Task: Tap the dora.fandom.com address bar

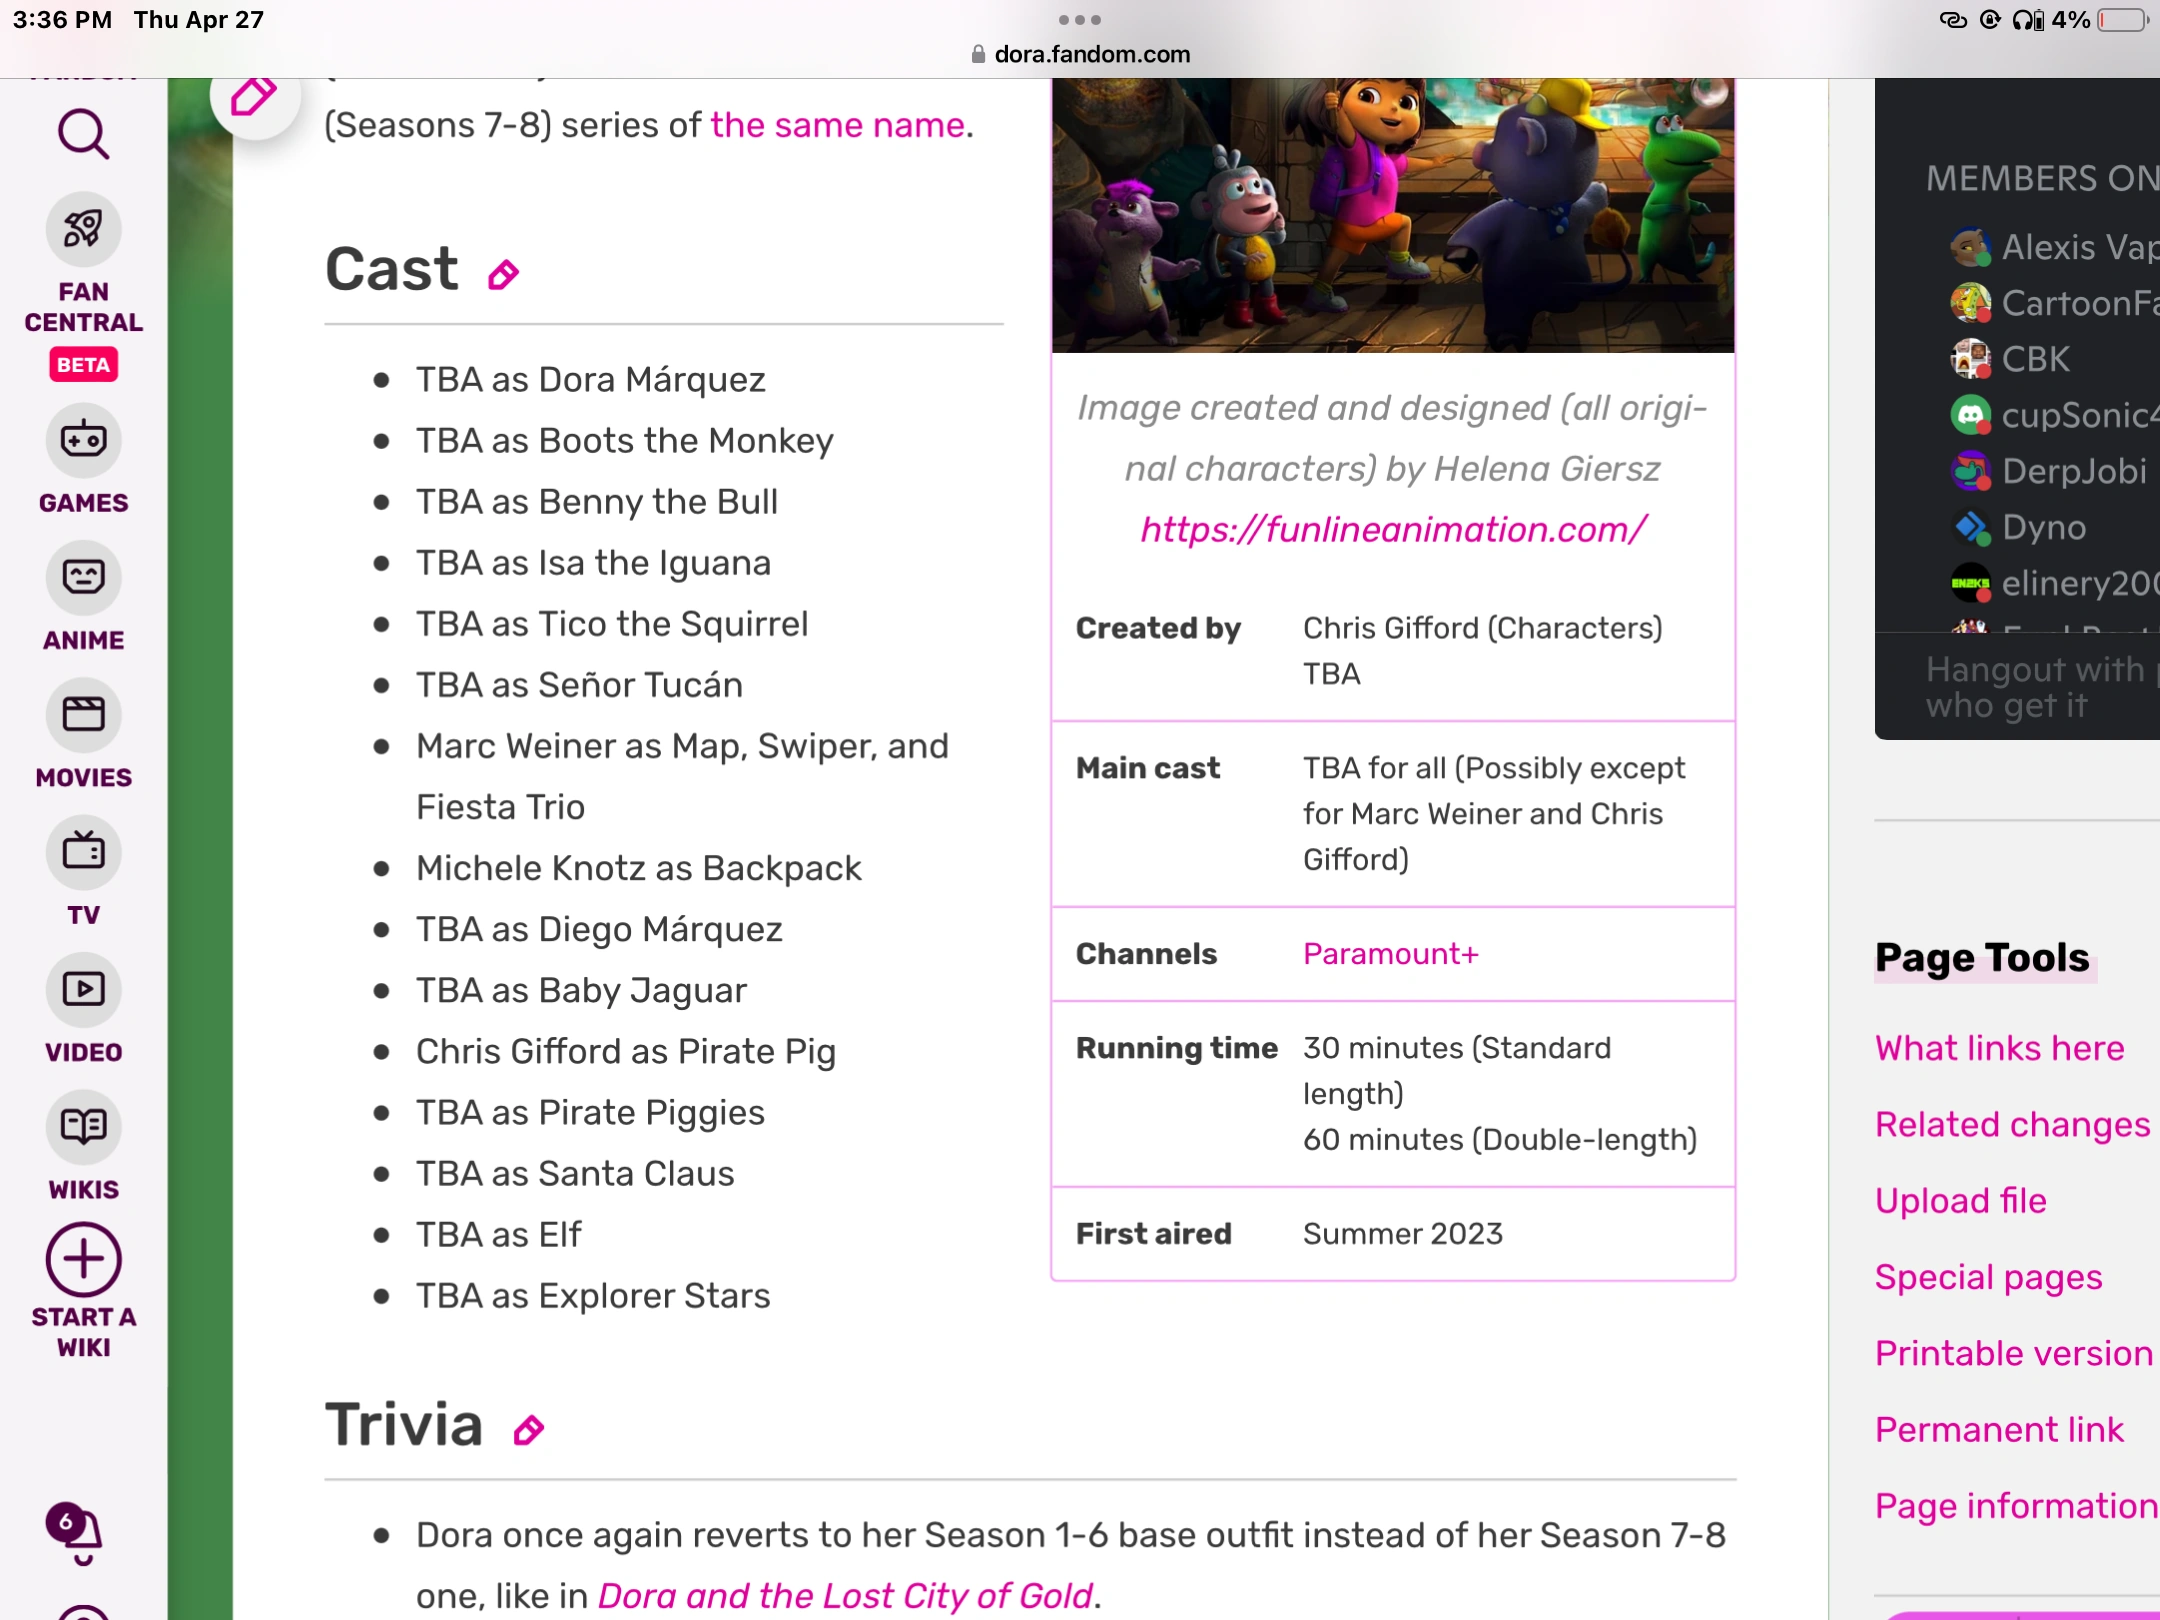Action: [1090, 54]
